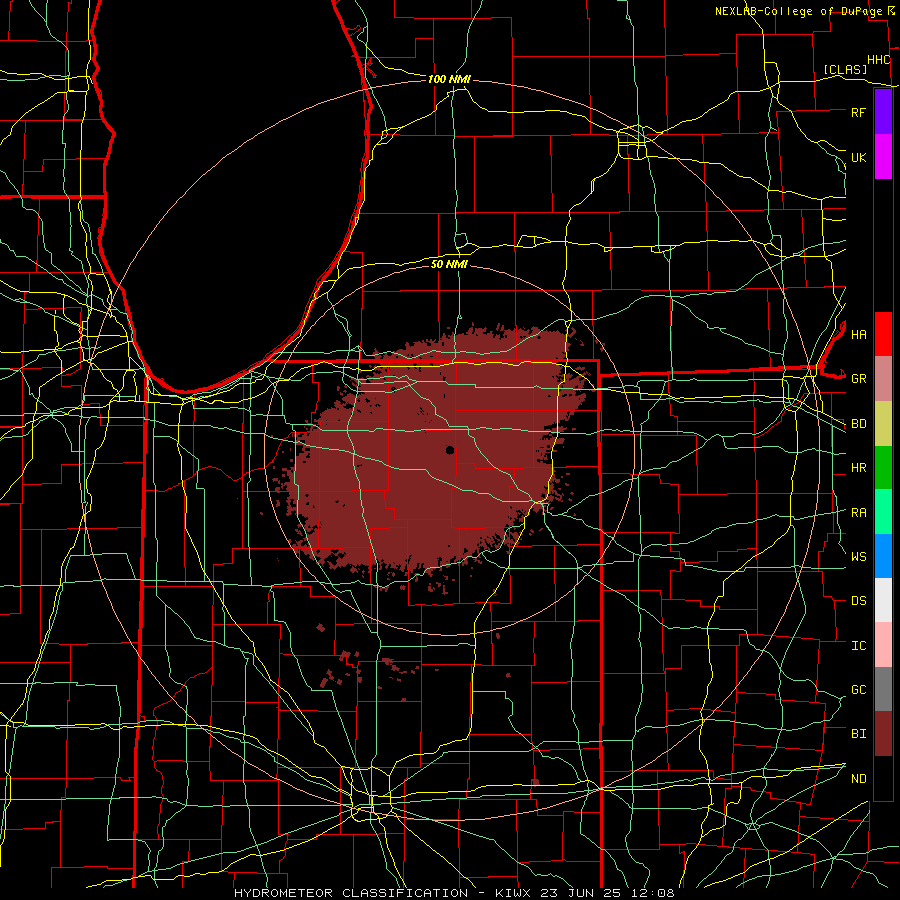Image resolution: width=900 pixels, height=900 pixels.
Task: Click the 'GC' legend label
Action: point(858,690)
